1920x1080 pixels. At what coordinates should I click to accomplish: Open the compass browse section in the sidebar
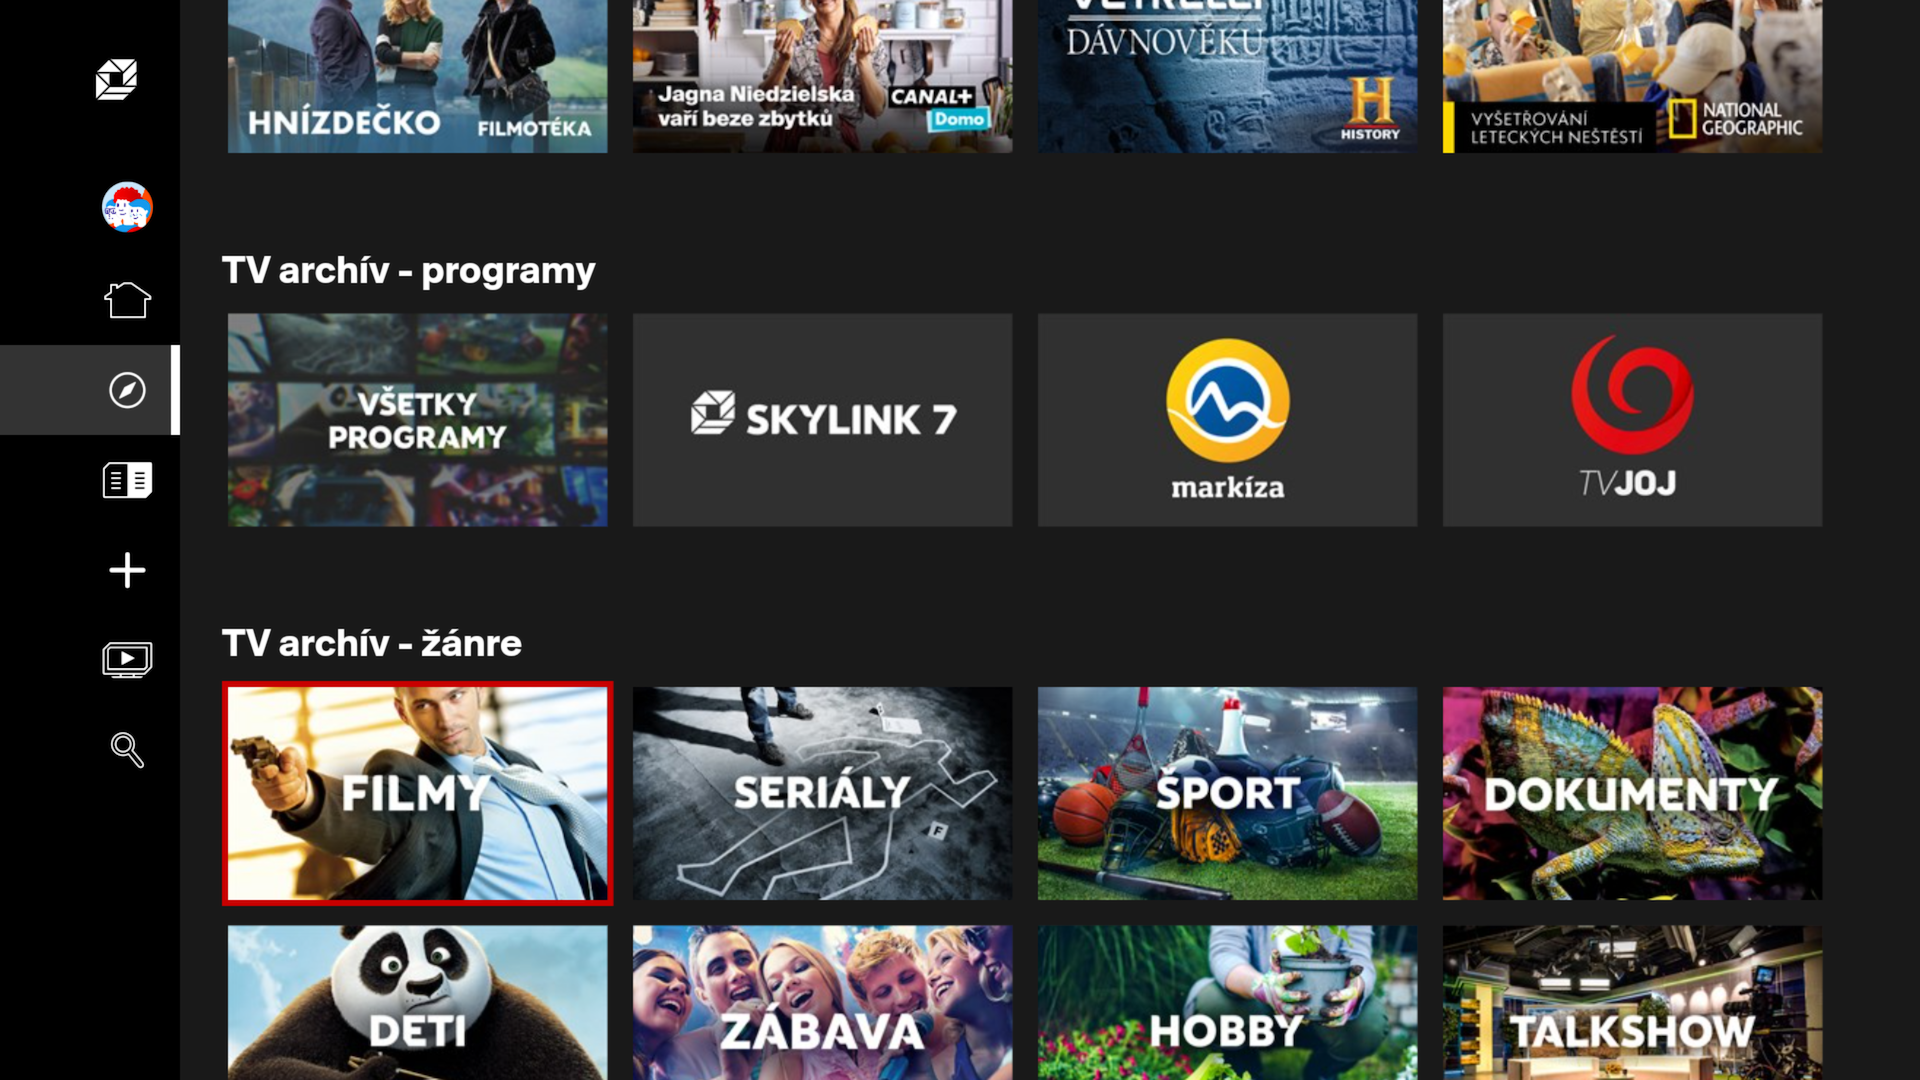click(x=125, y=390)
